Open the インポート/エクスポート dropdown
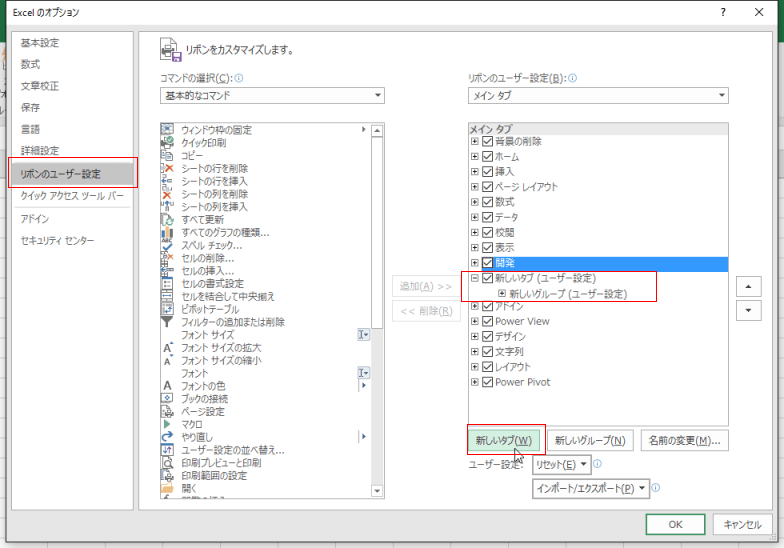This screenshot has height=548, width=784. (590, 488)
